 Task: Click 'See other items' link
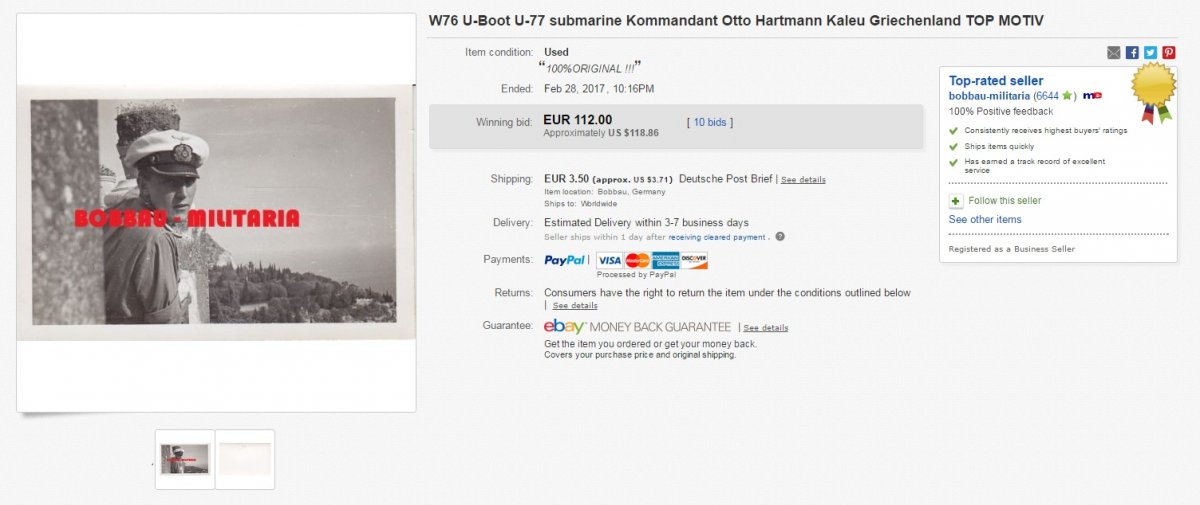(x=985, y=220)
